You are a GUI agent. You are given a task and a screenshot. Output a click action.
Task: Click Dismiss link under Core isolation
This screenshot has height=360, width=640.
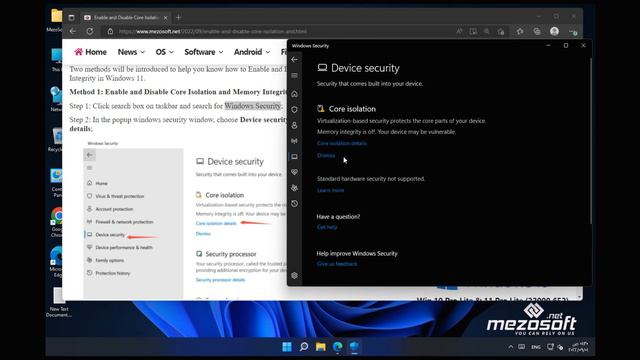click(326, 155)
